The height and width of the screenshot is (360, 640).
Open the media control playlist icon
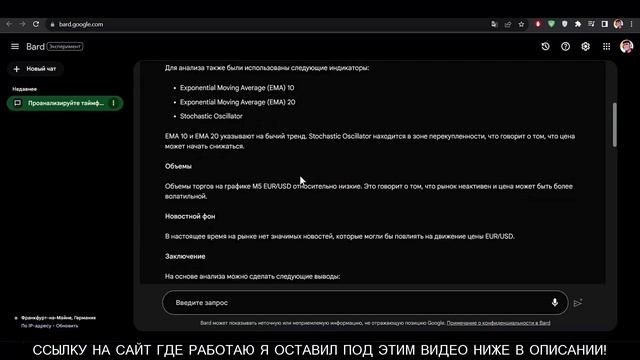[x=591, y=24]
